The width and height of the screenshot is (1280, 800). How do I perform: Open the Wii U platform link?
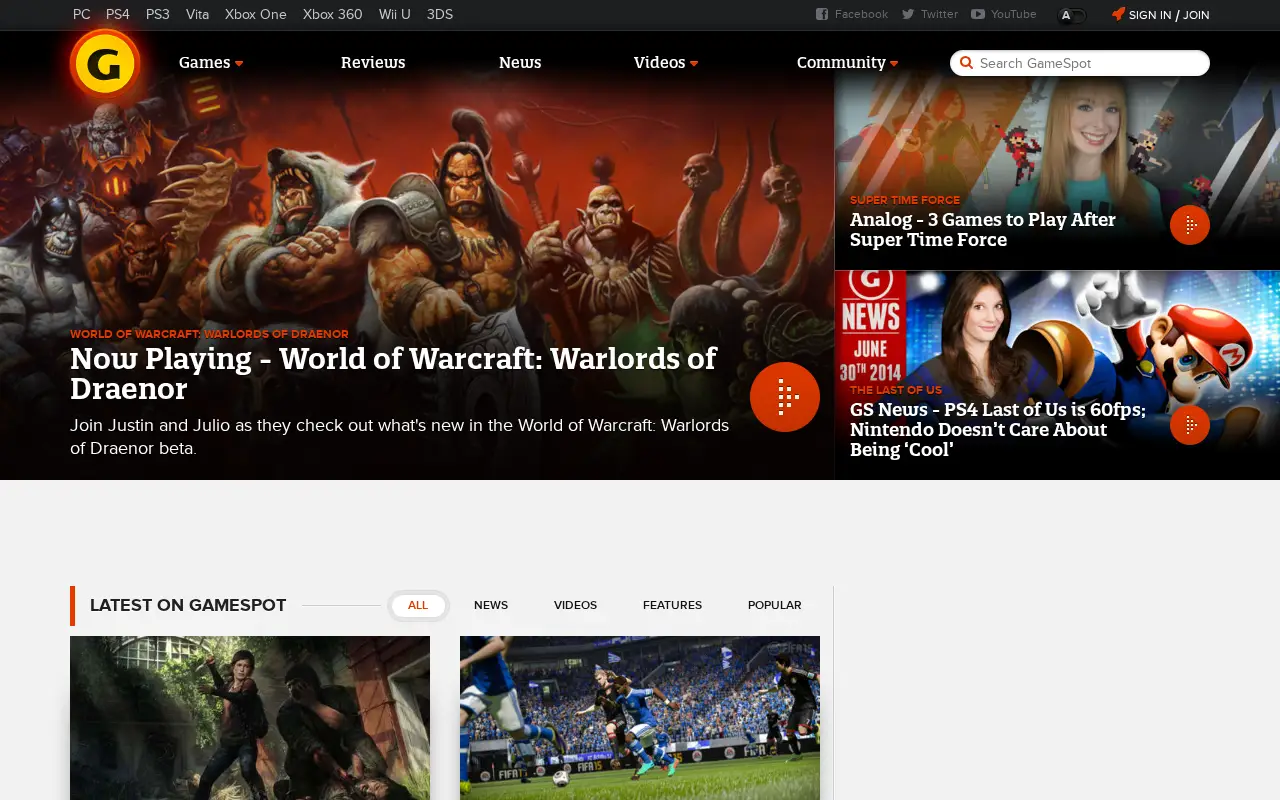395,14
